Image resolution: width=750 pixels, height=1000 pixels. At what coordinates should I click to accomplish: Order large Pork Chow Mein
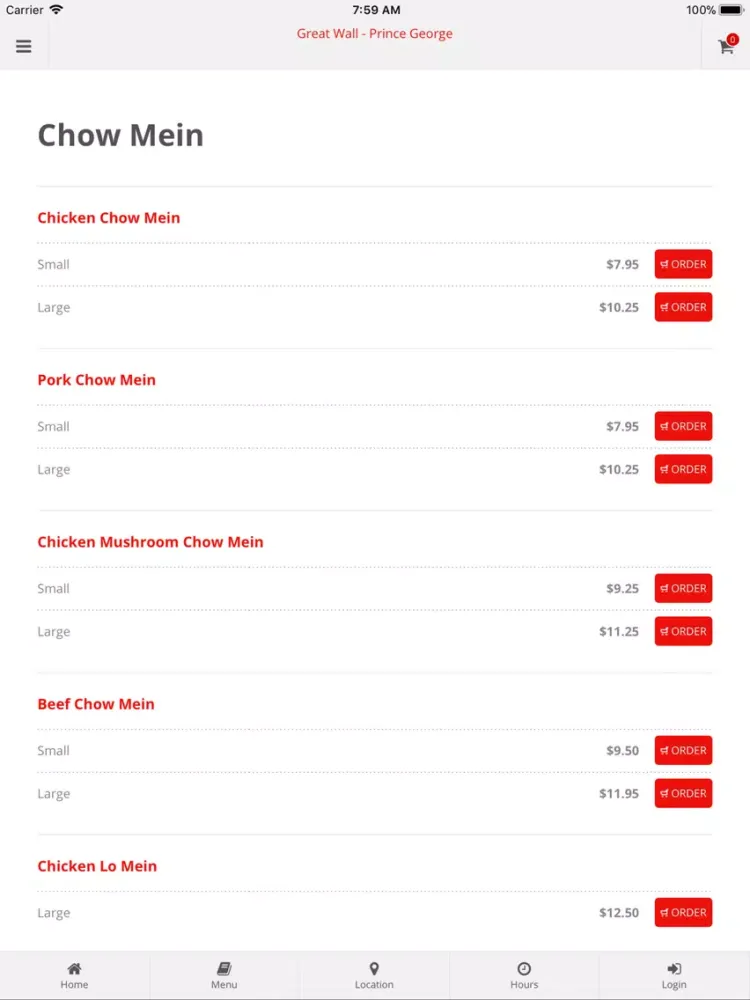(x=683, y=469)
